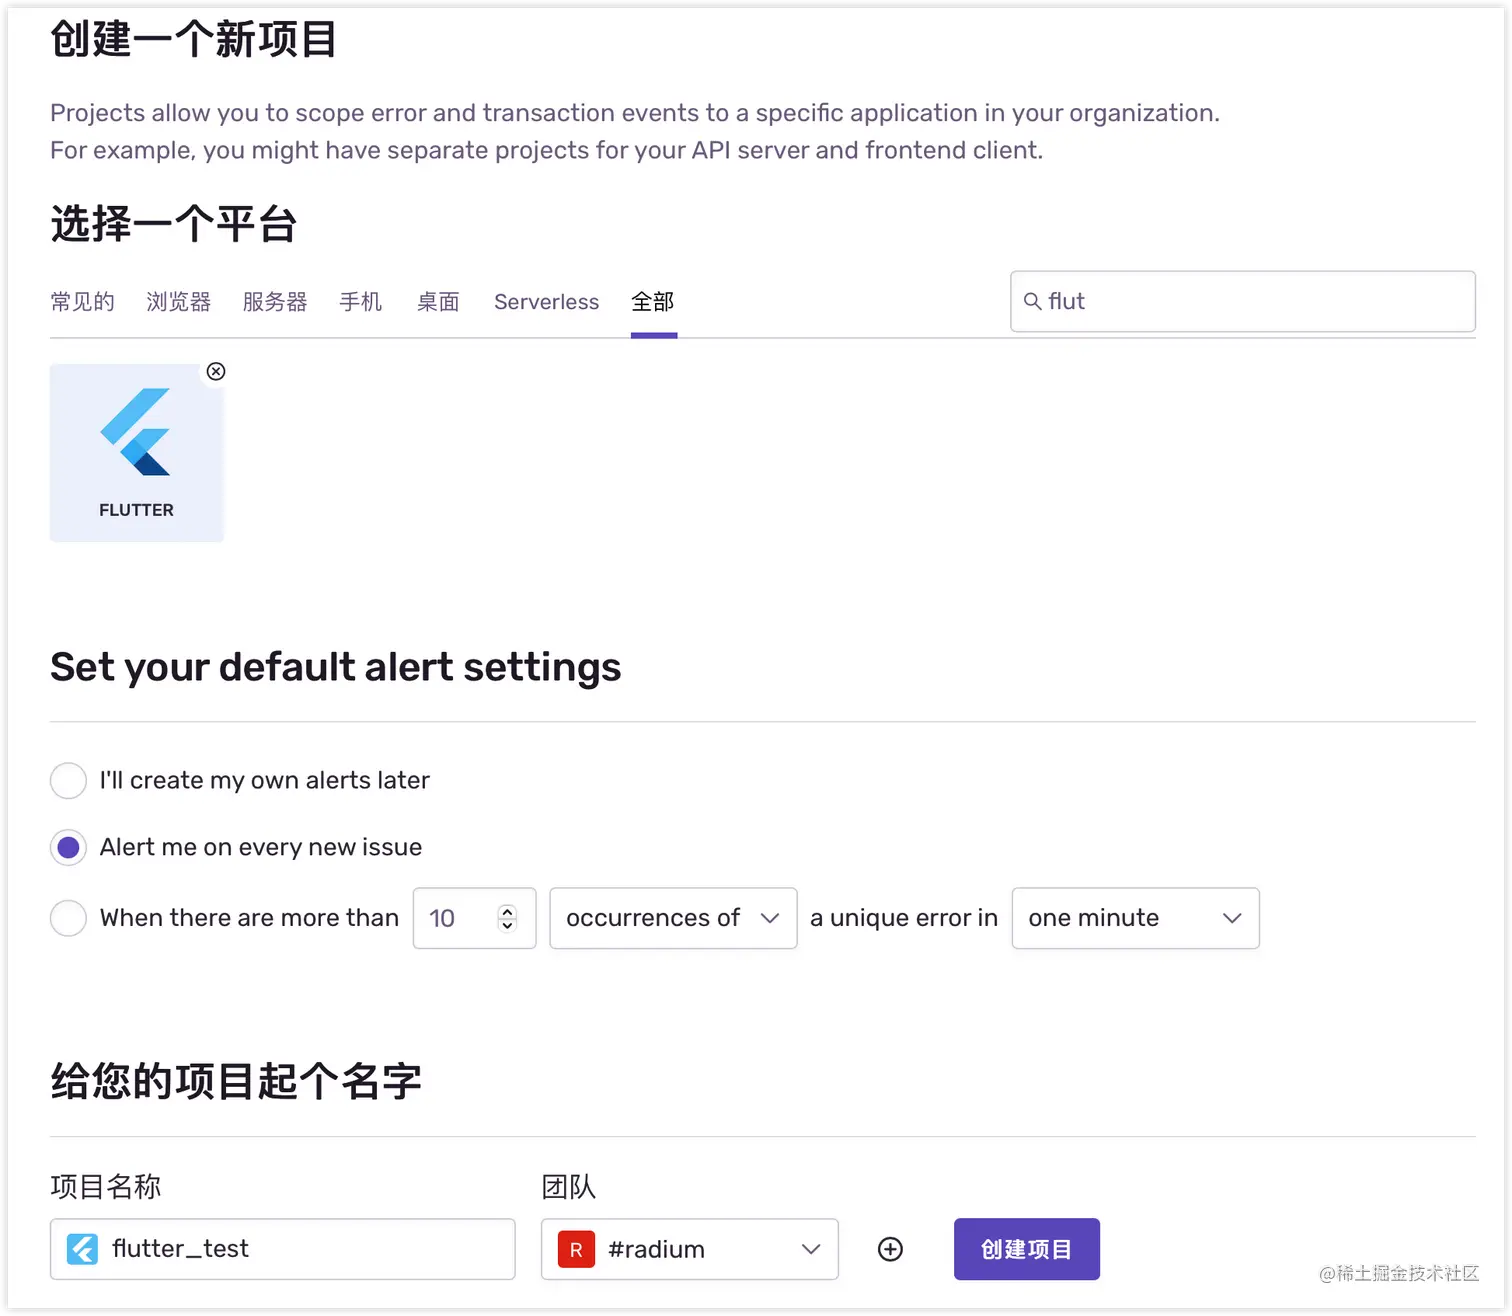Open the "occurrences of" dropdown
Image resolution: width=1512 pixels, height=1316 pixels.
pyautogui.click(x=673, y=918)
